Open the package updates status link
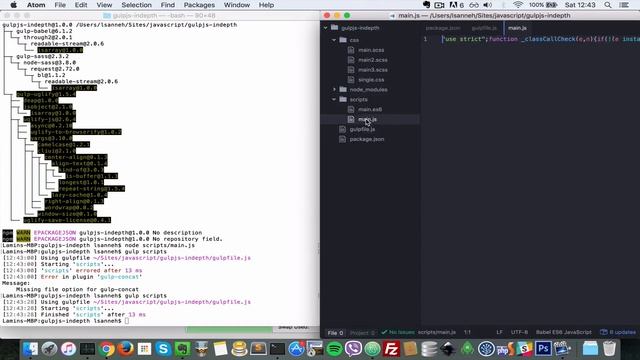This screenshot has height=360, width=640. 618,332
